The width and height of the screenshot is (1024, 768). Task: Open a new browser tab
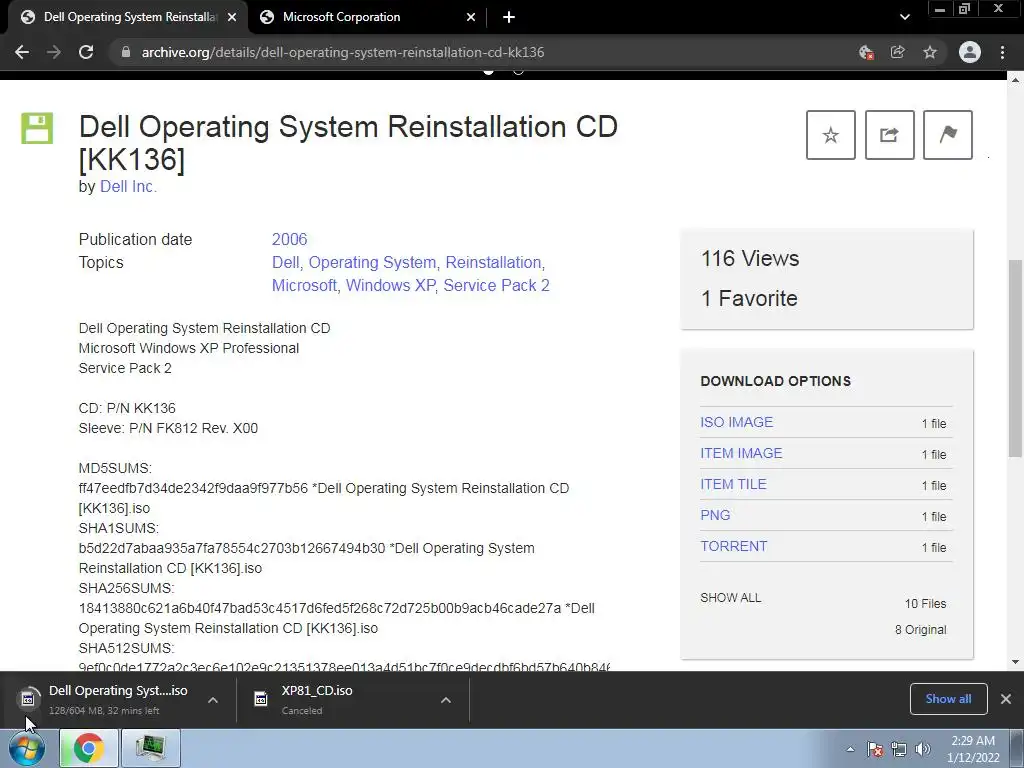pyautogui.click(x=509, y=18)
